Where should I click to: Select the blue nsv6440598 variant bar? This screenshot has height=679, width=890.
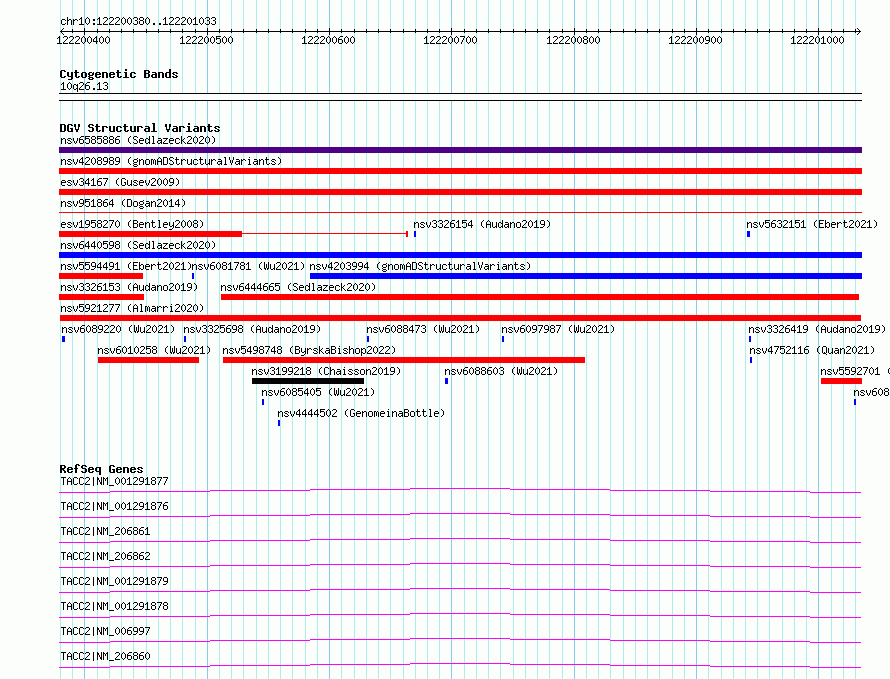(x=460, y=255)
